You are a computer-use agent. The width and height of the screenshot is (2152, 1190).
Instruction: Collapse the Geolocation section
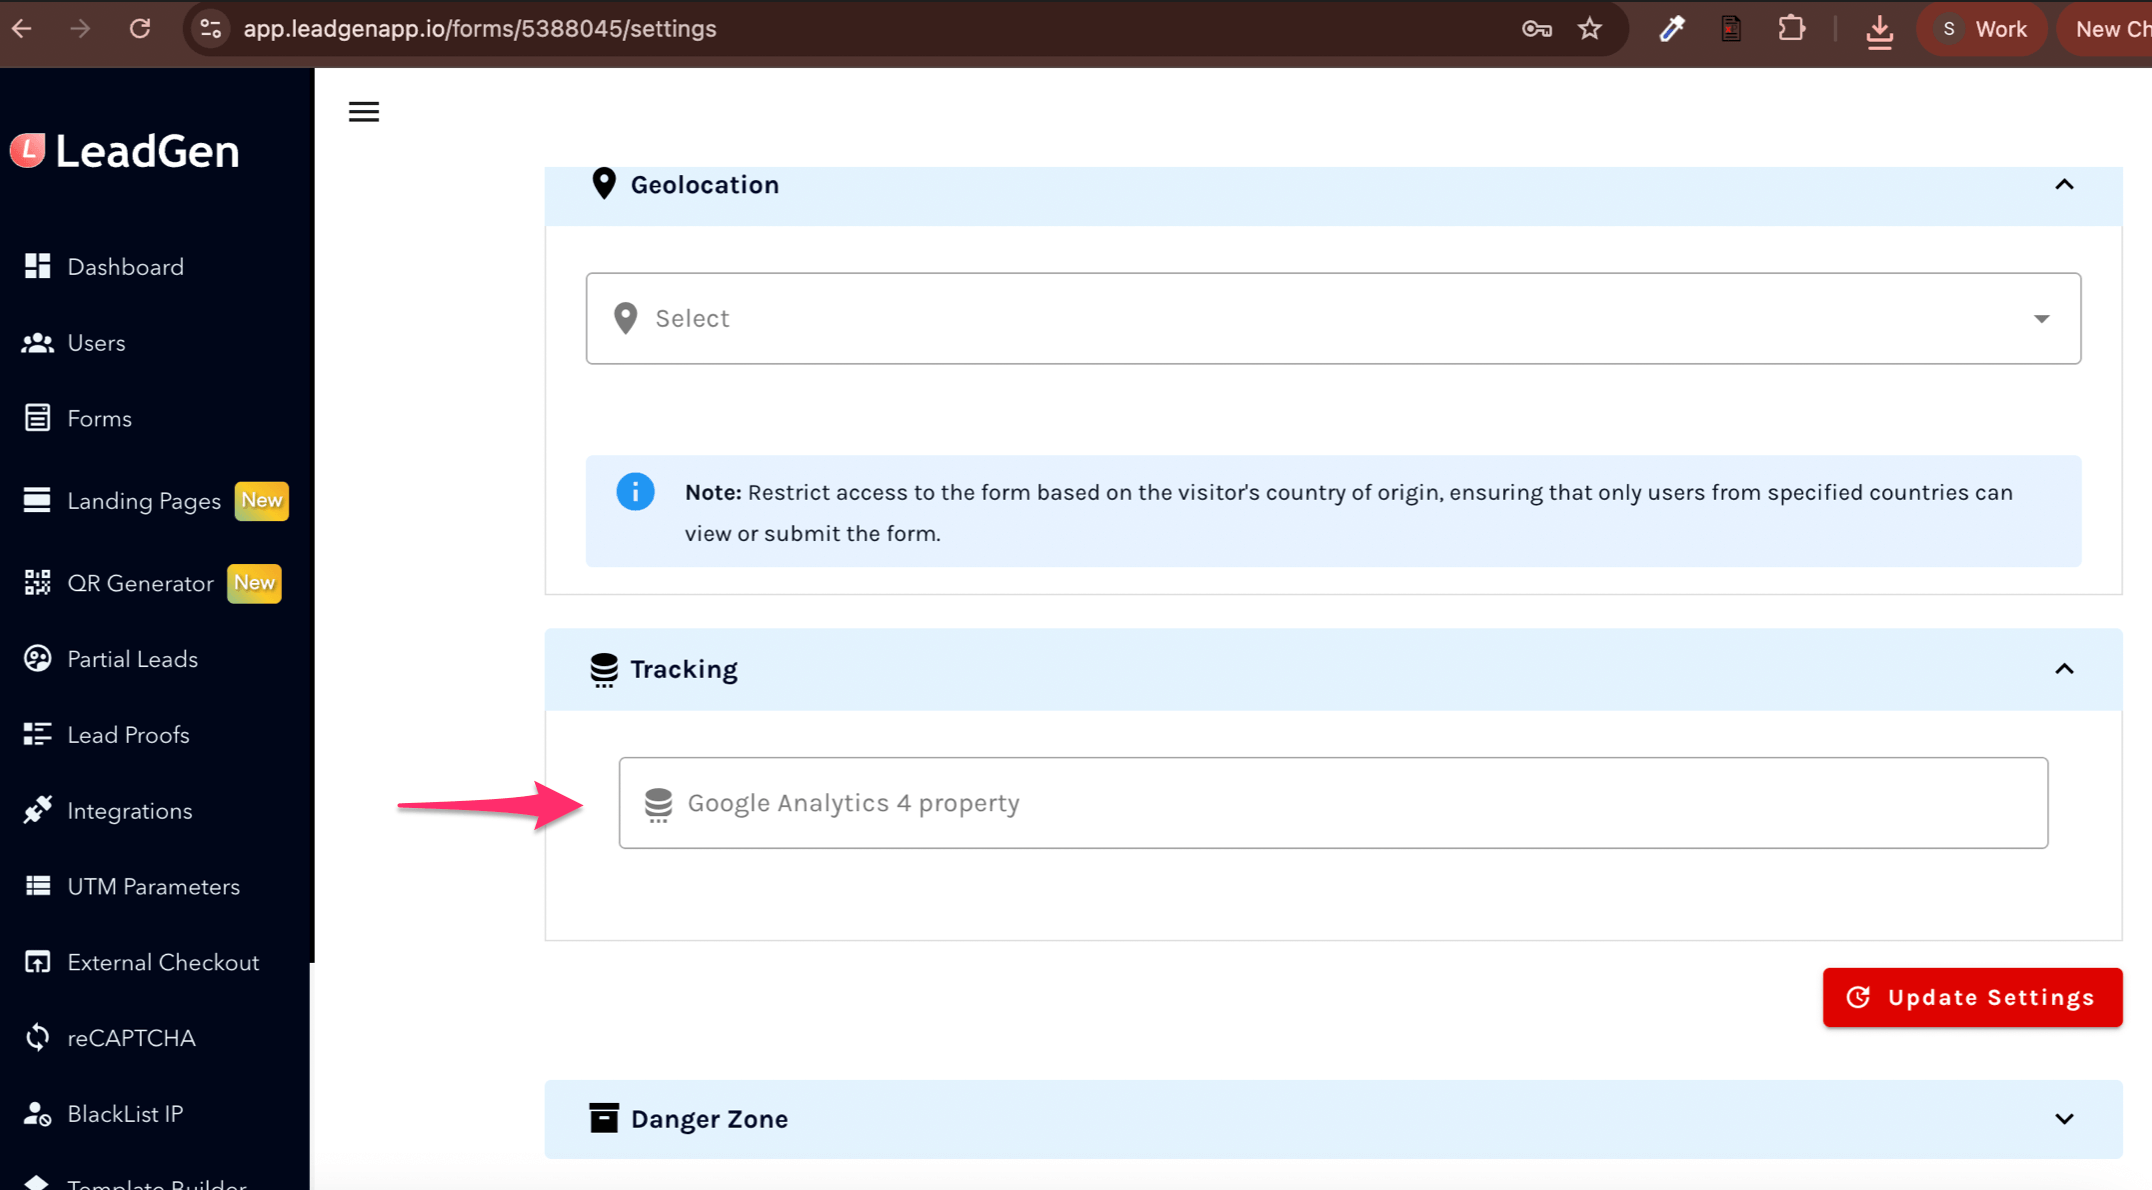click(2064, 185)
